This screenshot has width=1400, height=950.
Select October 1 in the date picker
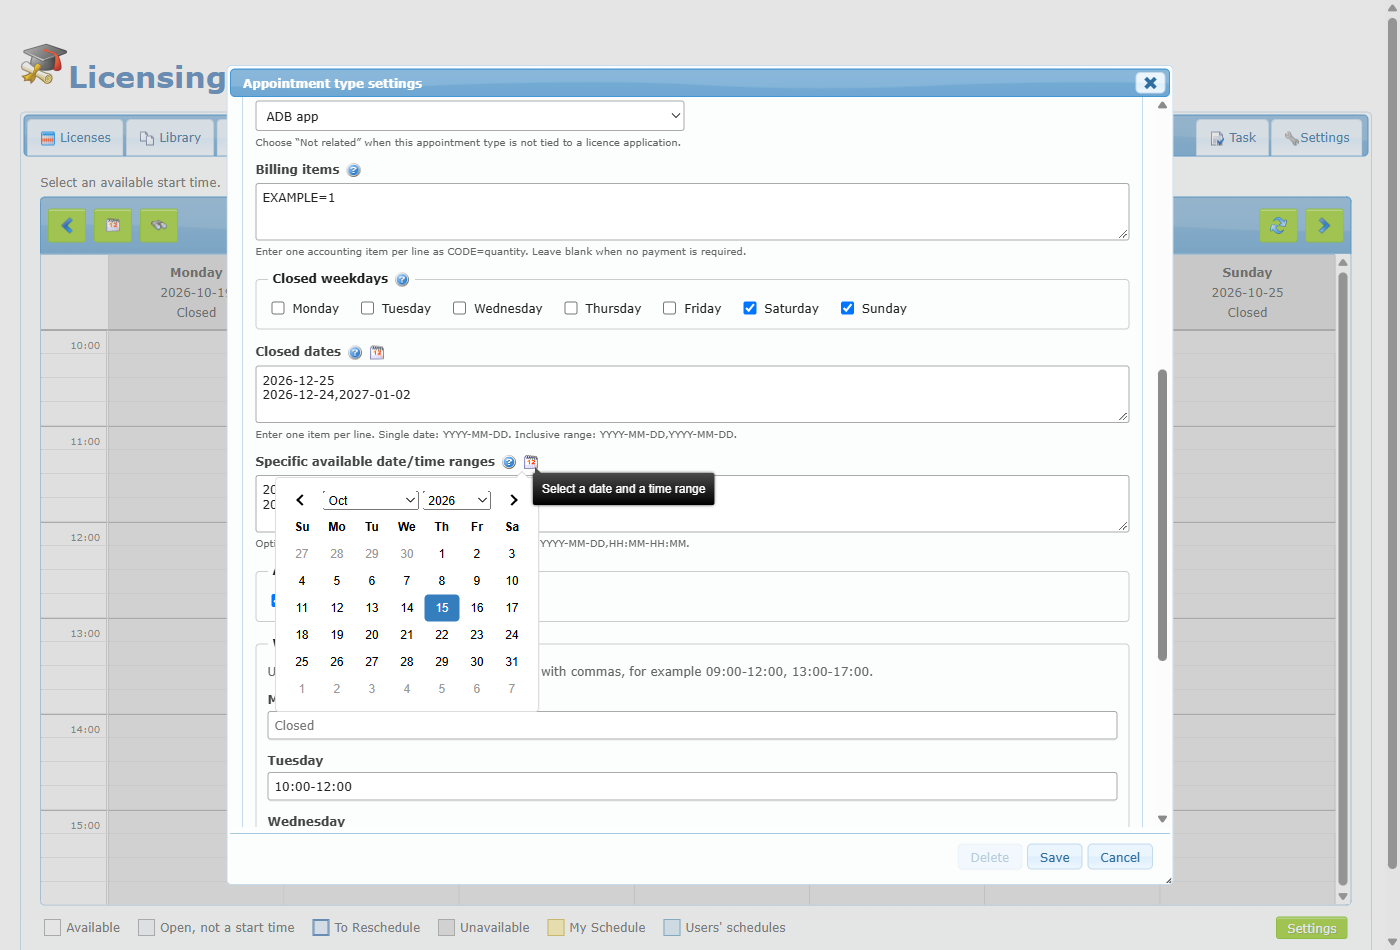click(442, 554)
